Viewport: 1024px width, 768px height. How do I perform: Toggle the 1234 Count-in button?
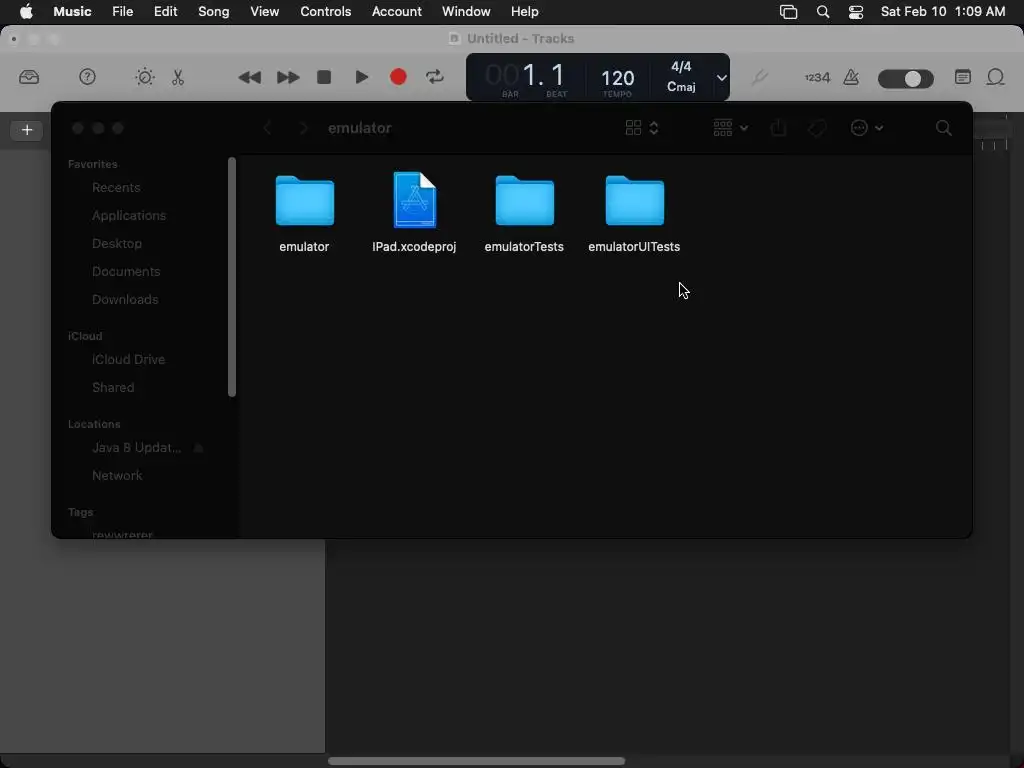pyautogui.click(x=817, y=77)
